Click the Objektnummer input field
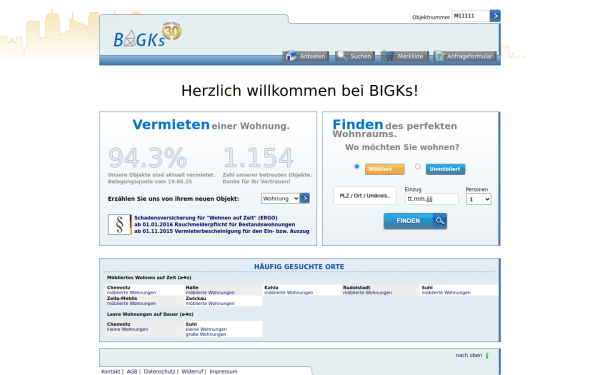The image size is (600, 375). pyautogui.click(x=470, y=16)
